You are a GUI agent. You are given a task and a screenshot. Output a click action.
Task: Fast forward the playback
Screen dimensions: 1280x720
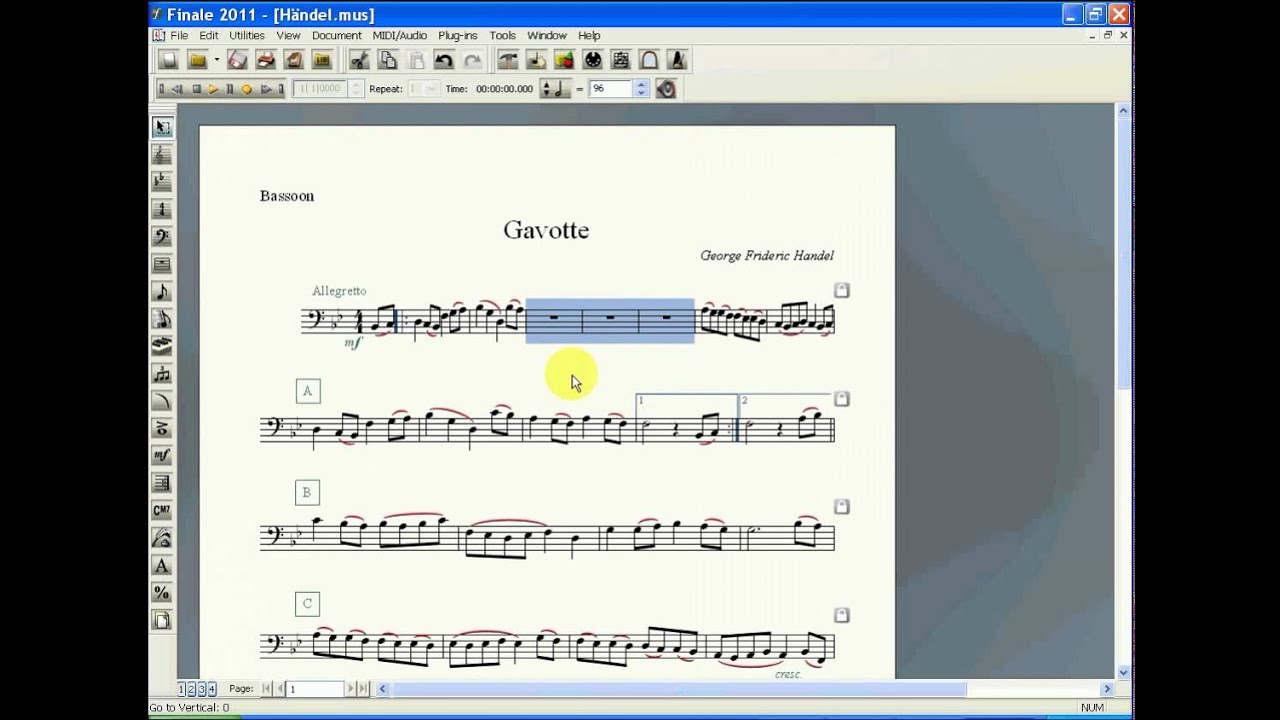266,89
